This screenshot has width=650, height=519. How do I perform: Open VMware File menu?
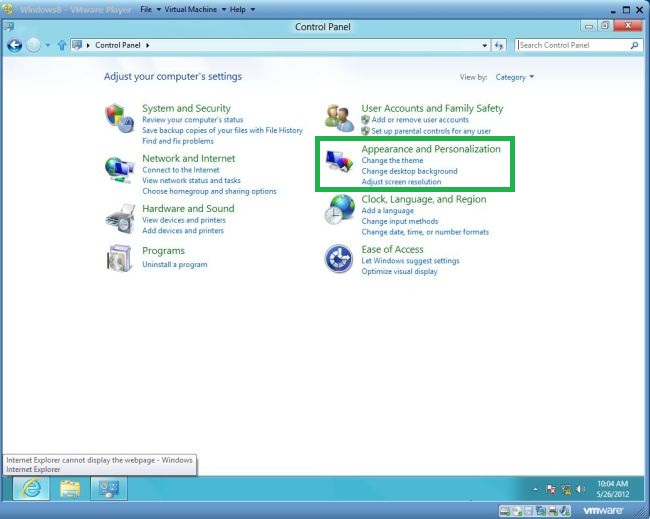[150, 9]
